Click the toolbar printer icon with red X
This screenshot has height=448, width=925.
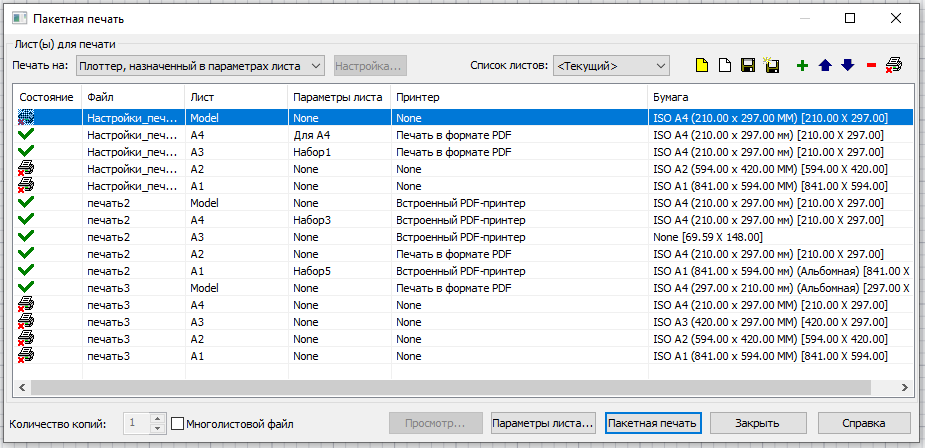pyautogui.click(x=894, y=66)
